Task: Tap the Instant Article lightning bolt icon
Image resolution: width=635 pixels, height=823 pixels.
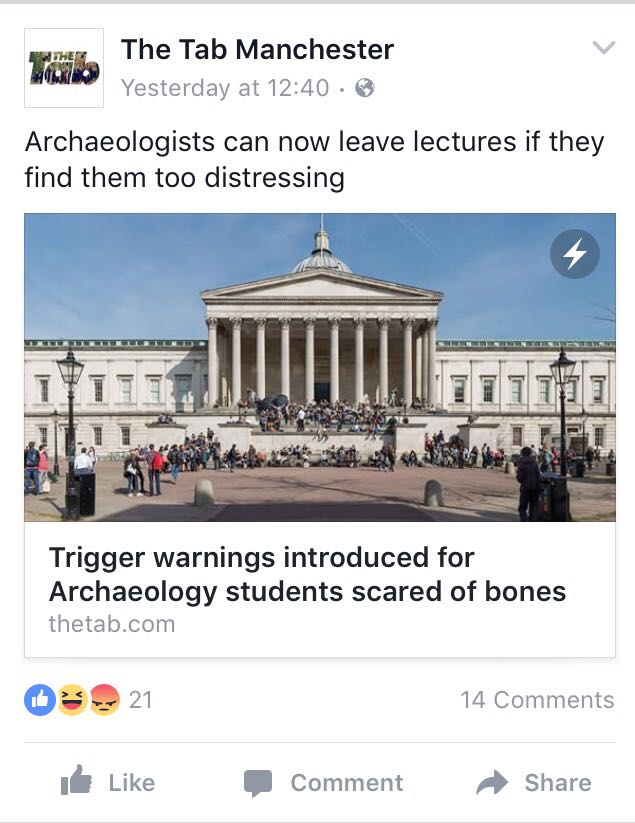Action: point(575,254)
